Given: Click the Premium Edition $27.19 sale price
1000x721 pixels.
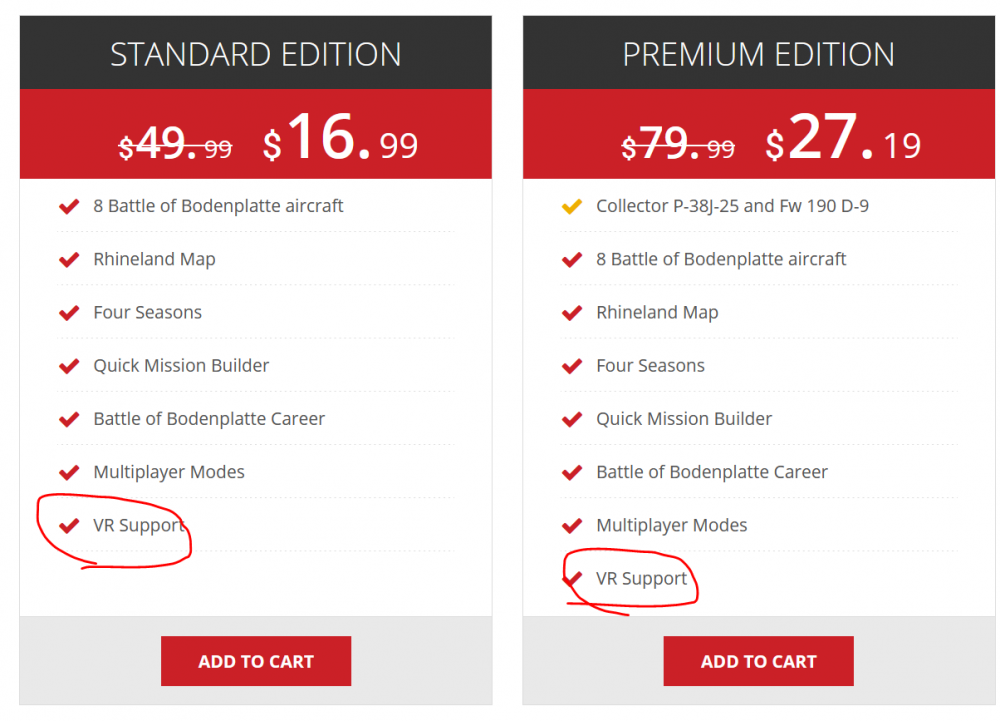Looking at the screenshot, I should tap(843, 141).
